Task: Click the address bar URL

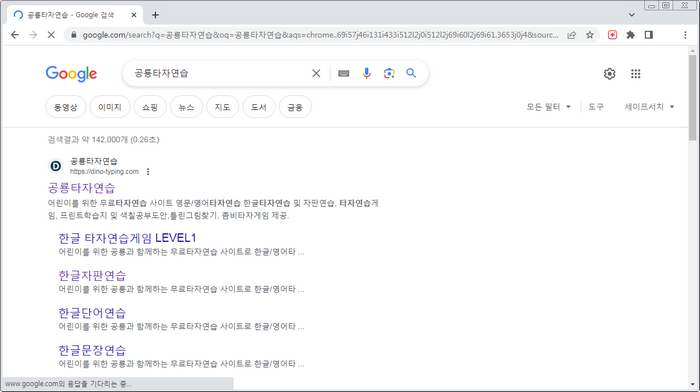Action: [x=320, y=35]
